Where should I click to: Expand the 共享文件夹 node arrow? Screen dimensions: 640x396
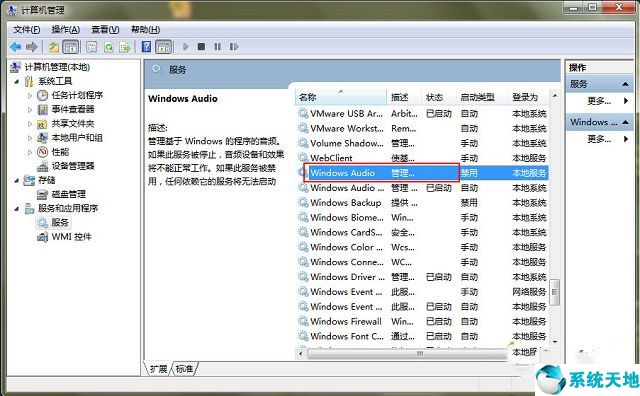29,124
